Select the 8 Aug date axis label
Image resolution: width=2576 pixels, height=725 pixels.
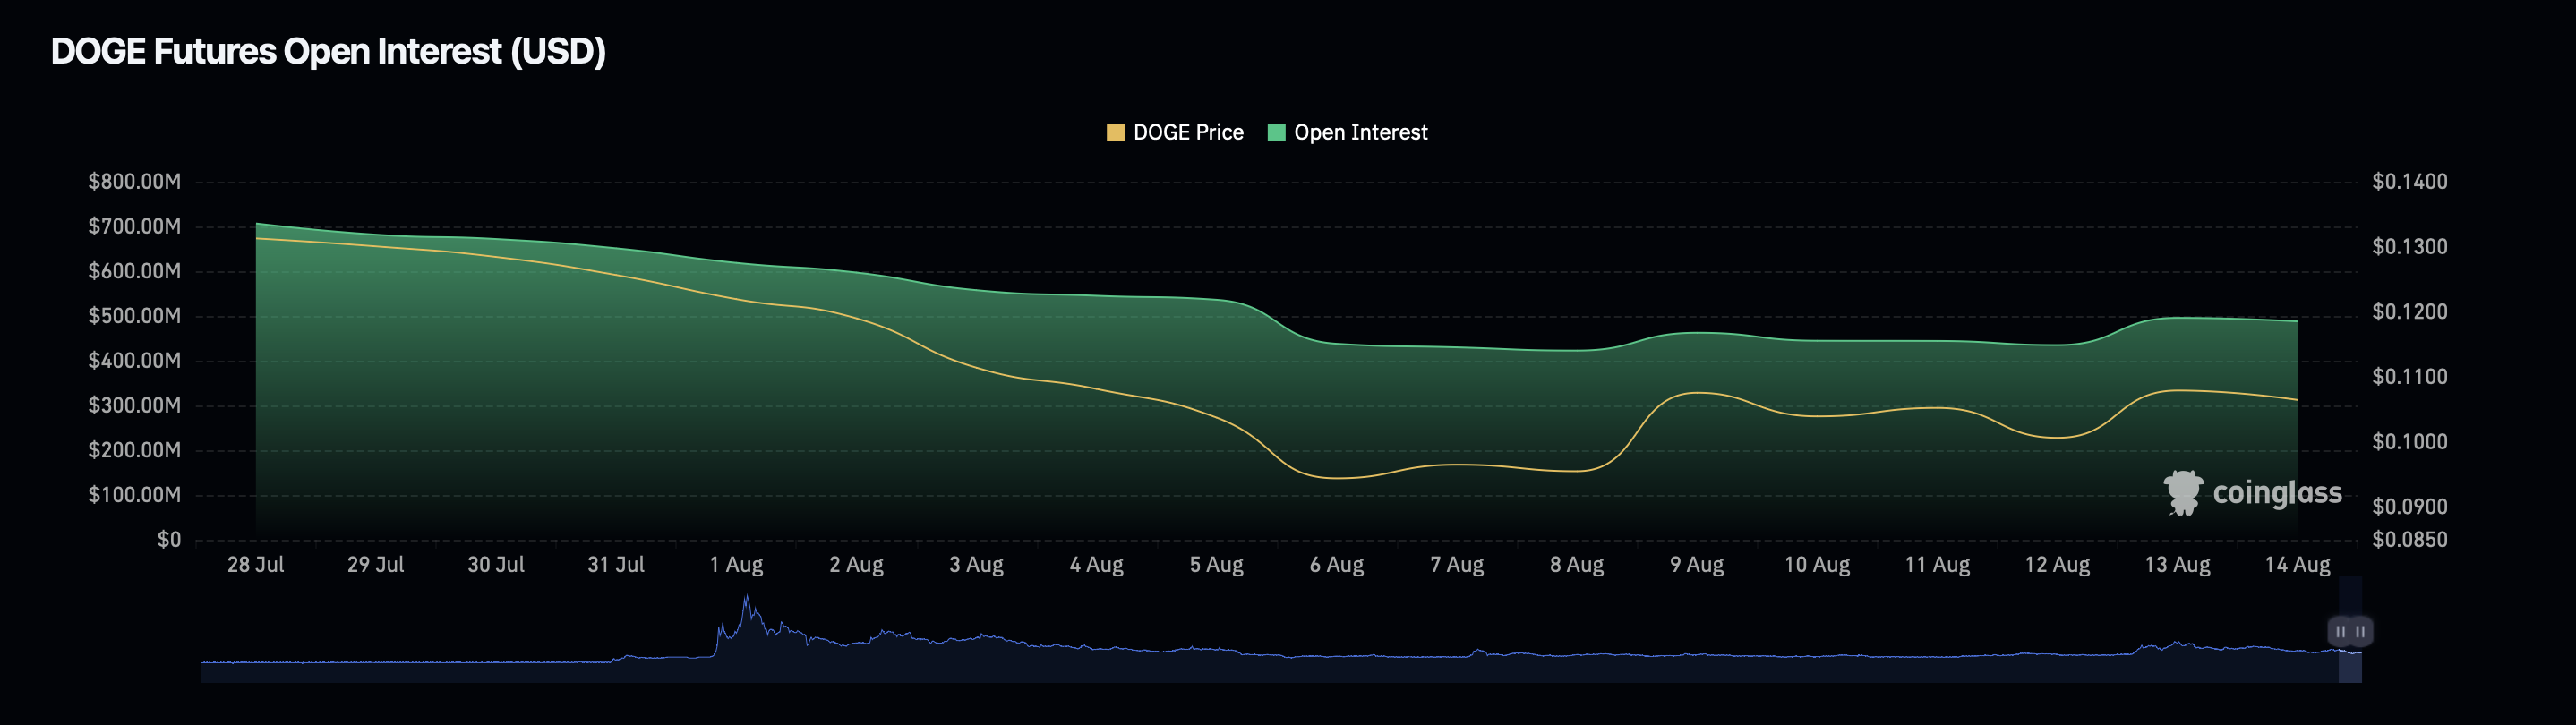click(x=1577, y=564)
